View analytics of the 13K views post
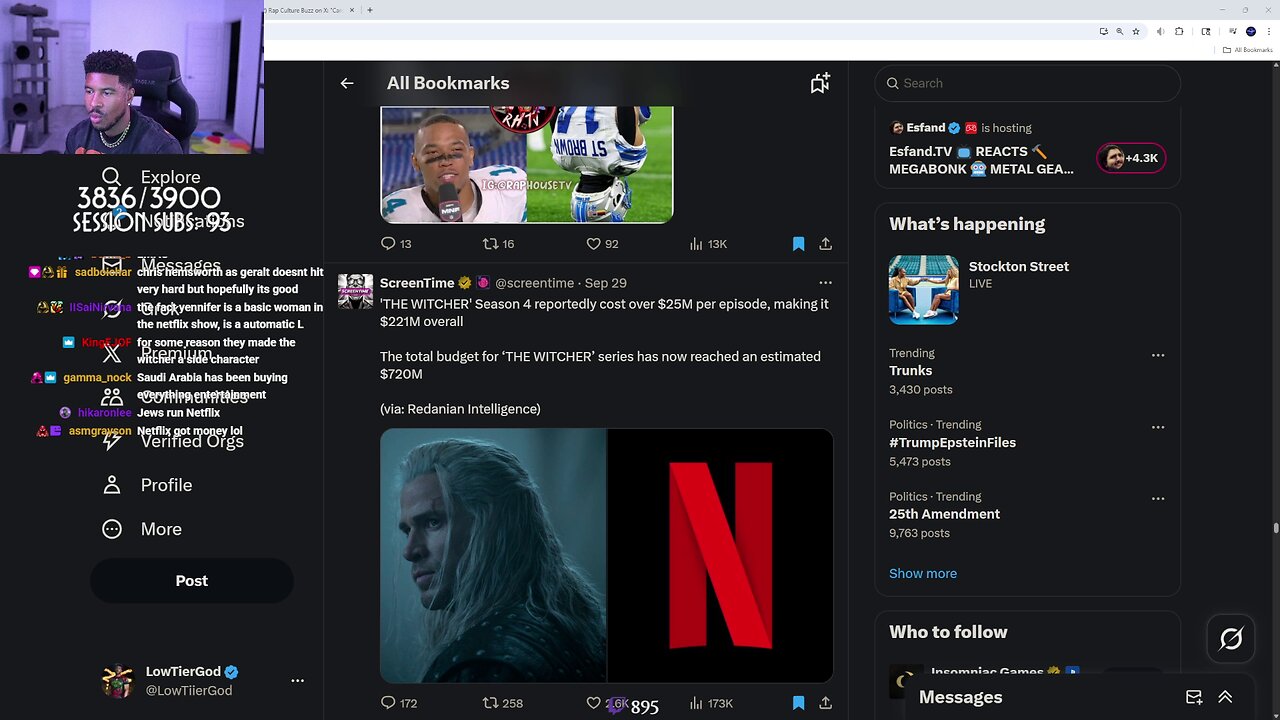Viewport: 1280px width, 720px height. point(708,244)
